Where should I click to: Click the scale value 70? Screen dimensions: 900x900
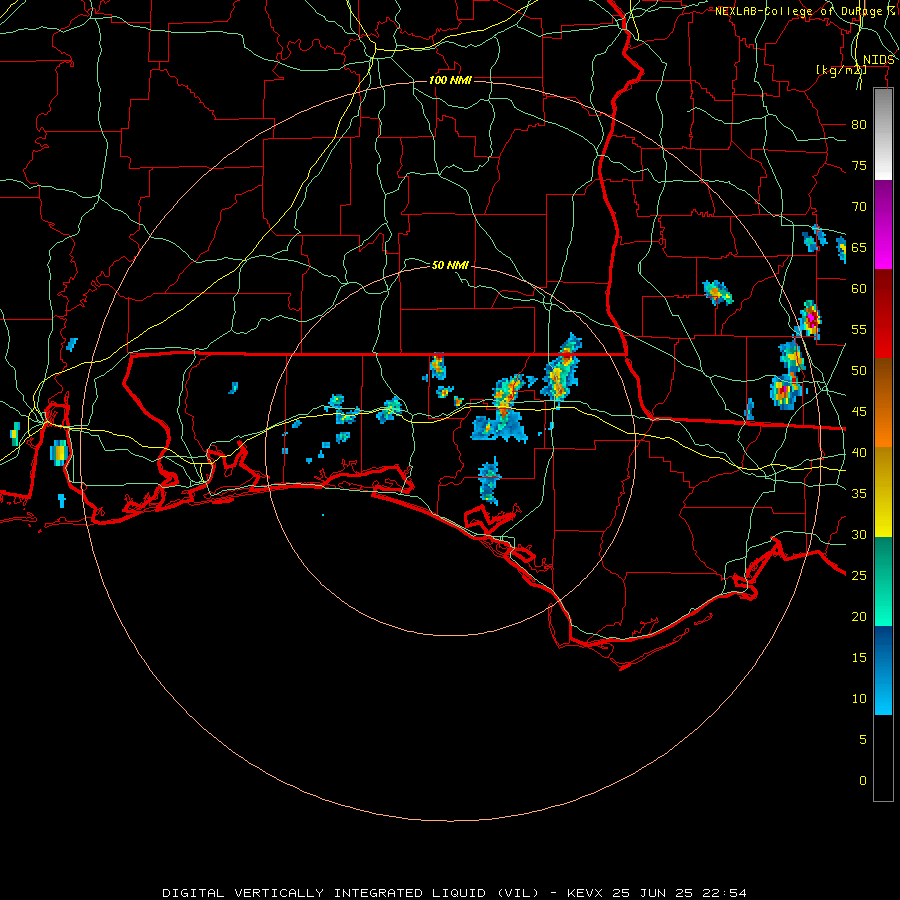point(859,207)
